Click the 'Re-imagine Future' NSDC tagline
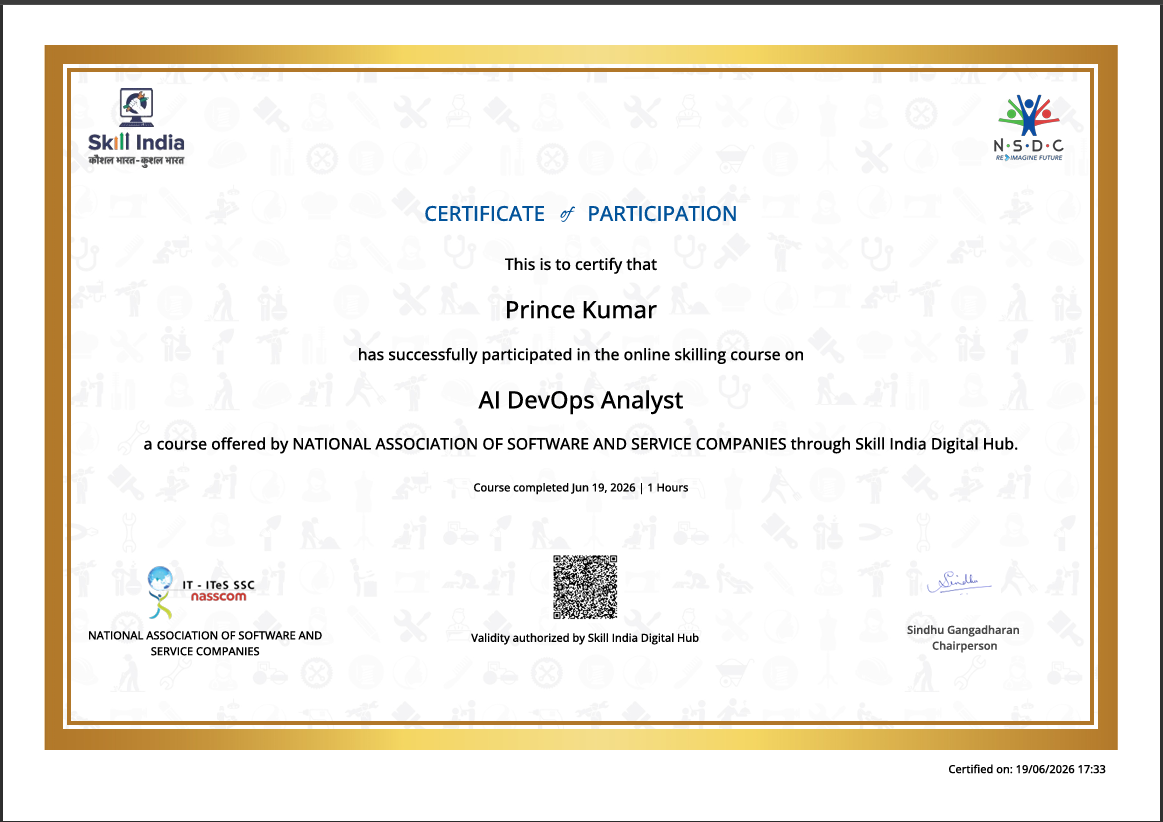The height and width of the screenshot is (822, 1163). click(x=1029, y=157)
